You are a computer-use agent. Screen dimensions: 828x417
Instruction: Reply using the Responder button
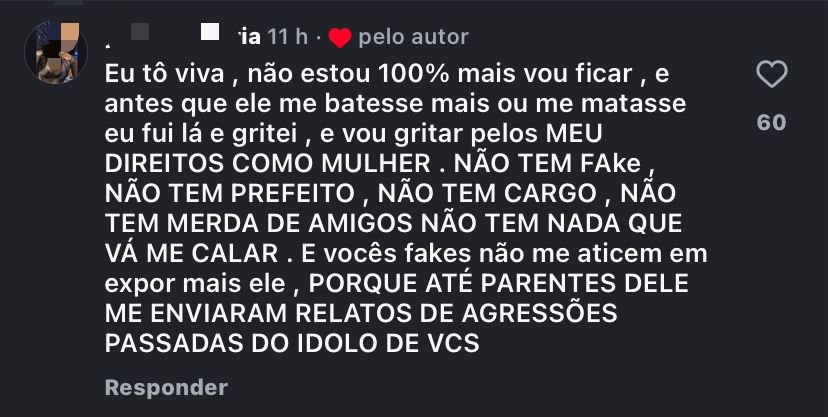(x=166, y=387)
